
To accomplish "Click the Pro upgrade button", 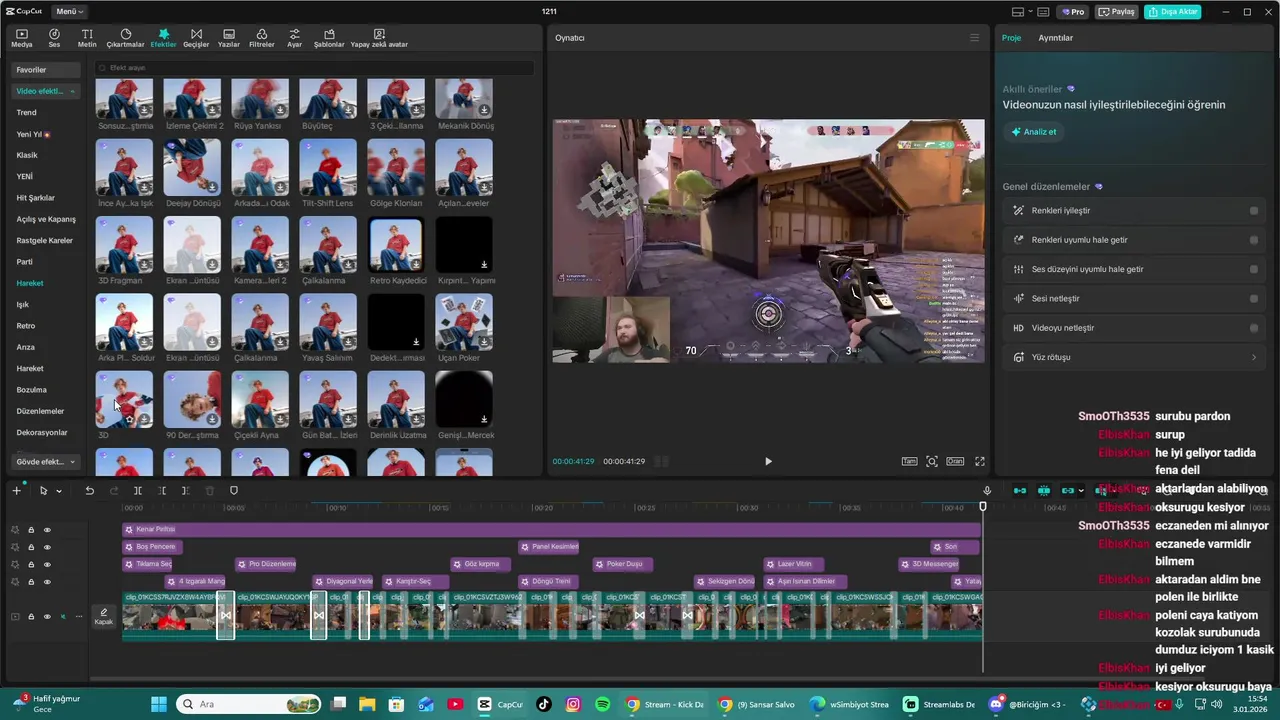I will (x=1074, y=12).
